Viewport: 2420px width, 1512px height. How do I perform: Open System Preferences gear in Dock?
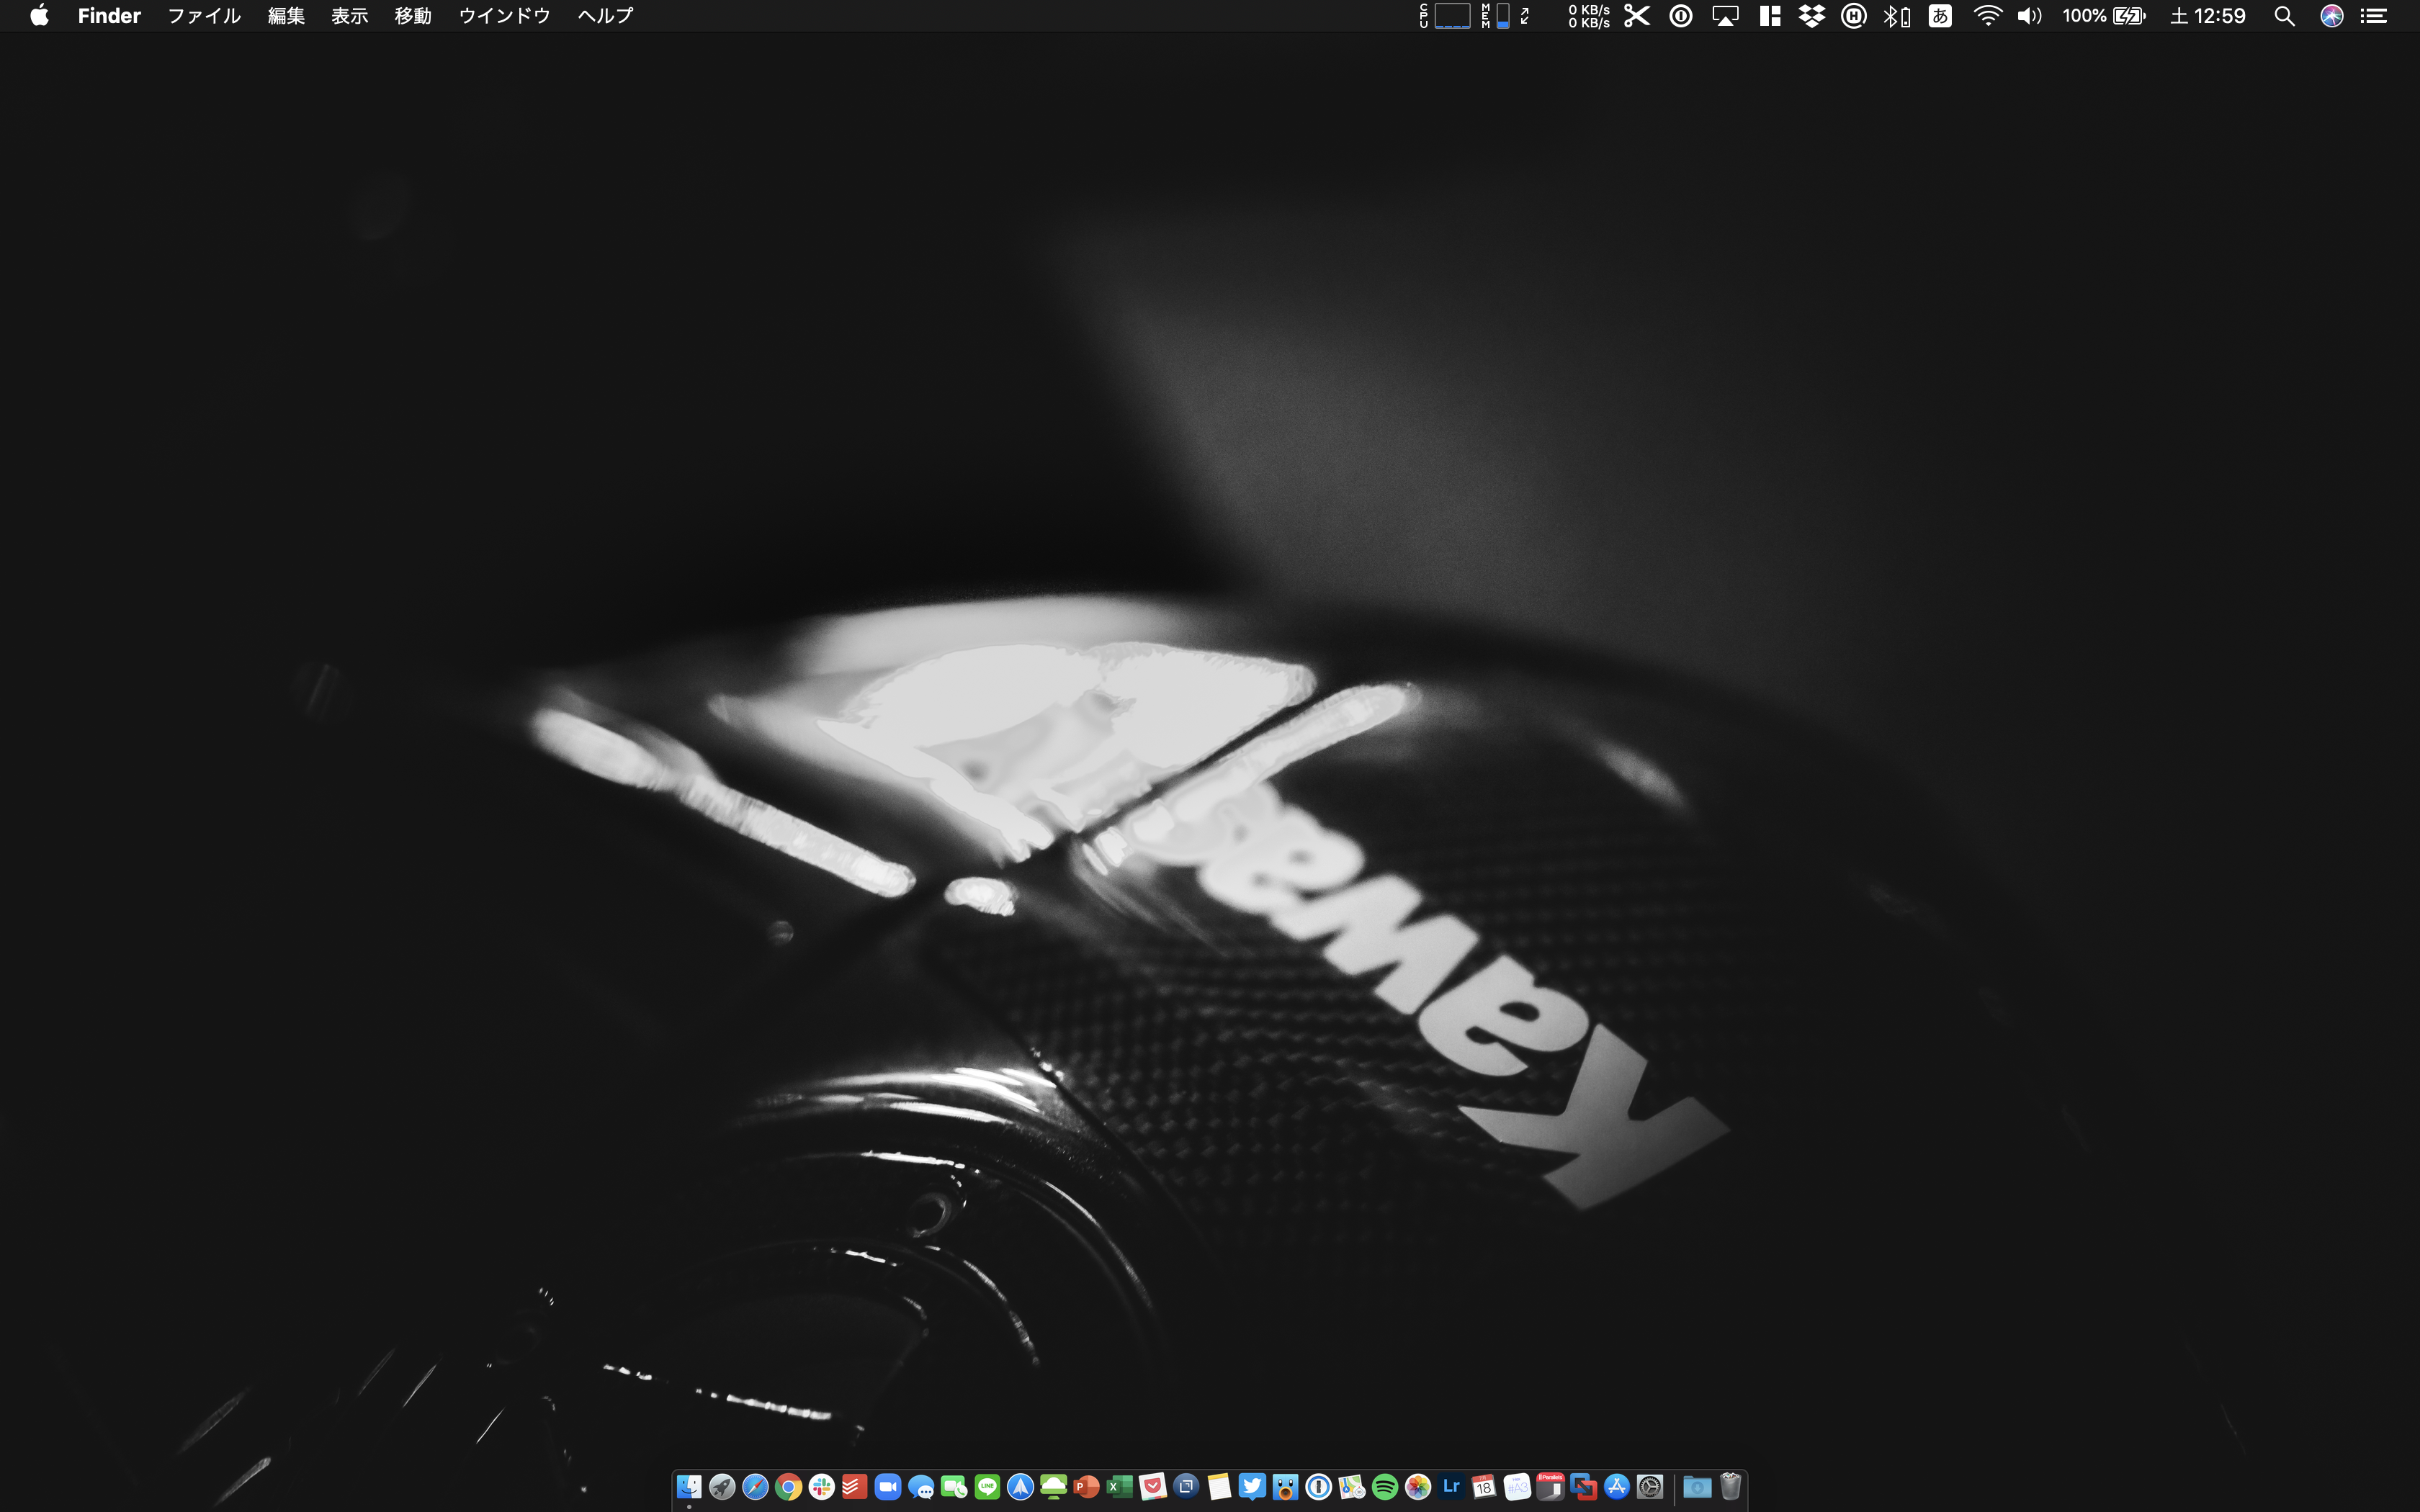tap(1650, 1487)
